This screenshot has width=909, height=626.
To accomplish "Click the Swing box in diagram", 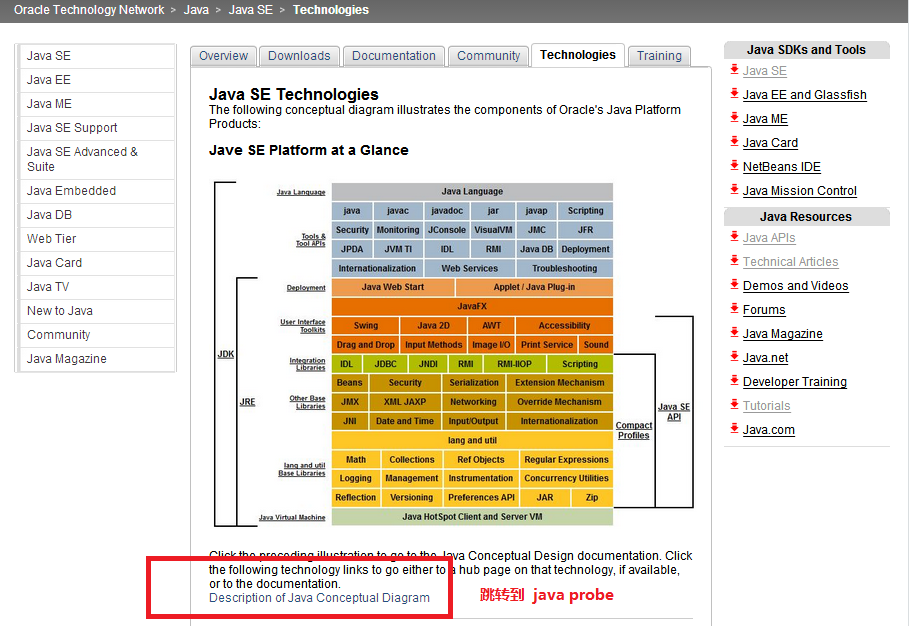I will point(365,326).
